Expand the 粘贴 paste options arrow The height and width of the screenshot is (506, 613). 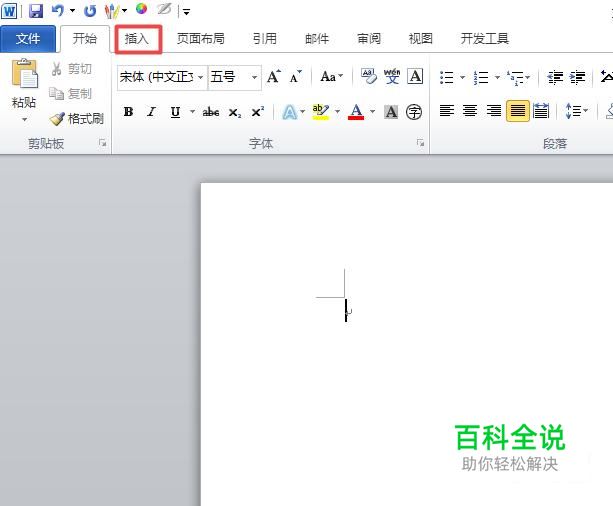(24, 119)
